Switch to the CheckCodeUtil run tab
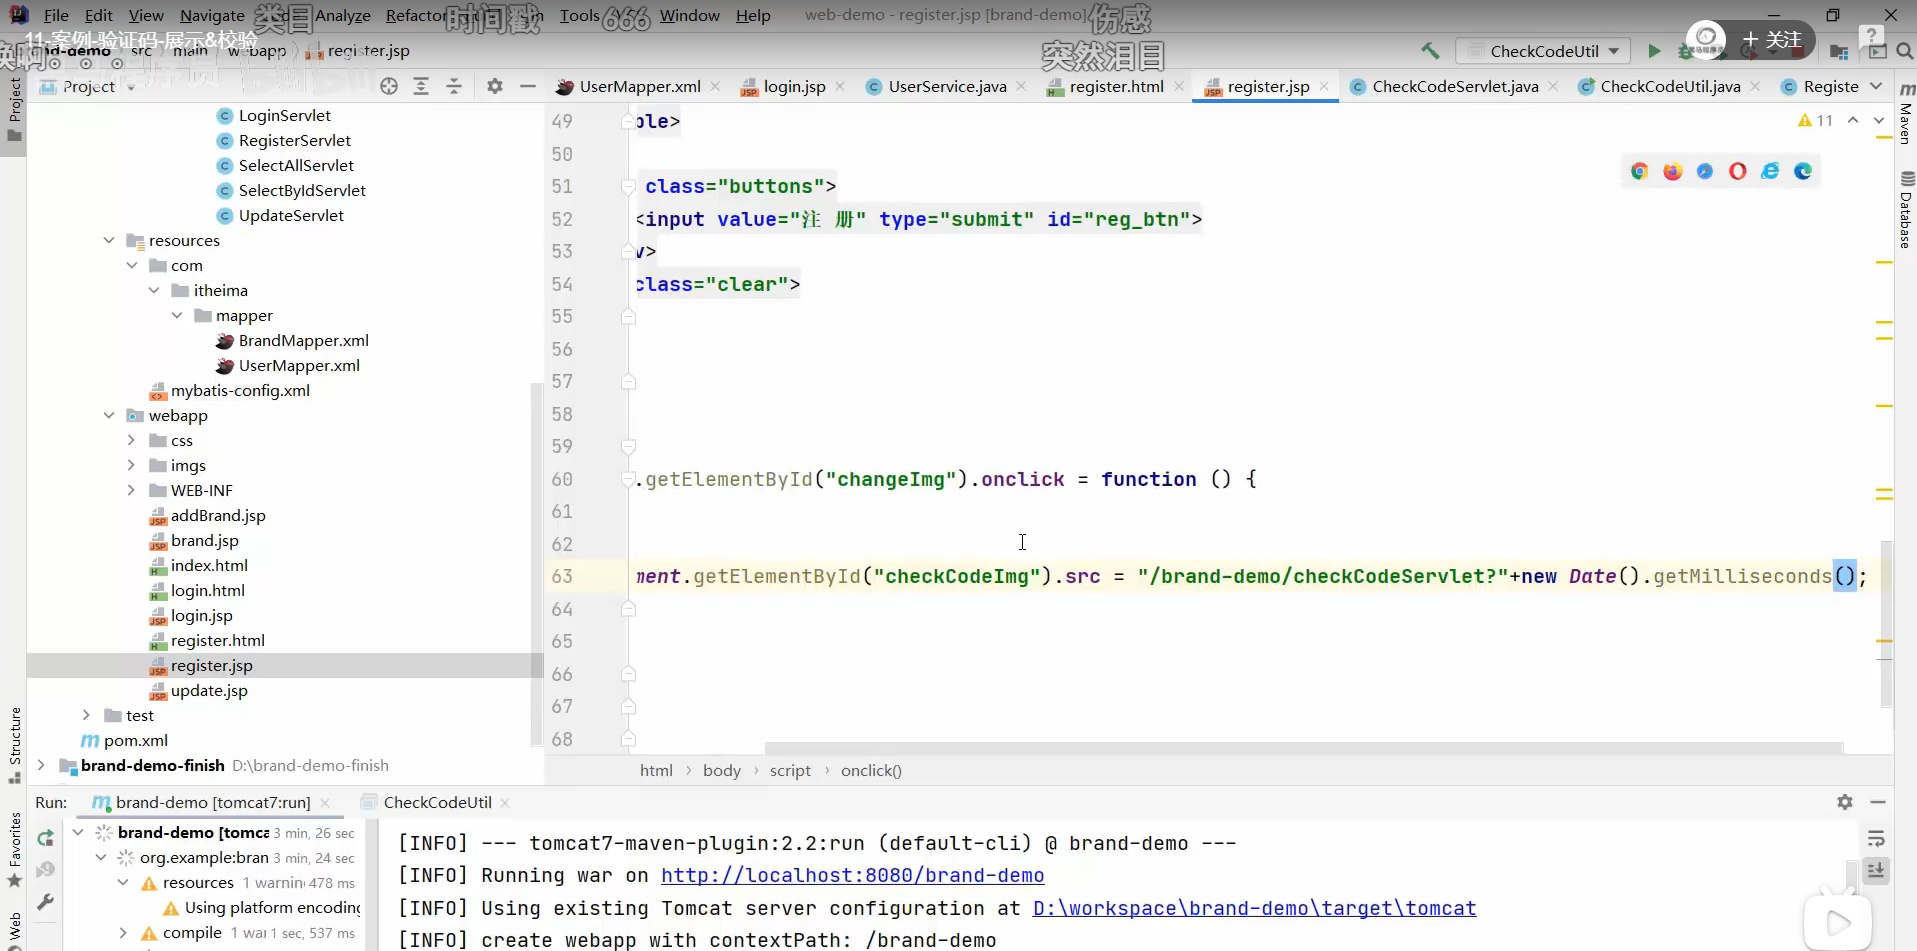 pyautogui.click(x=437, y=802)
